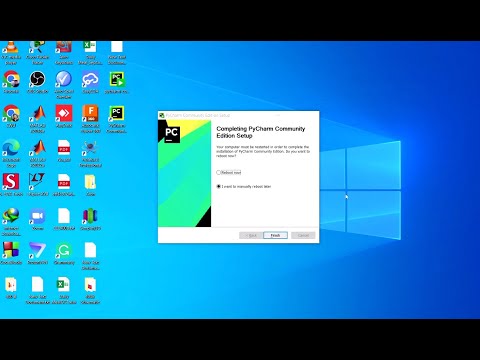Open the purple cloud shortcut icon
Viewport: 480px width, 360px height.
[x=90, y=82]
